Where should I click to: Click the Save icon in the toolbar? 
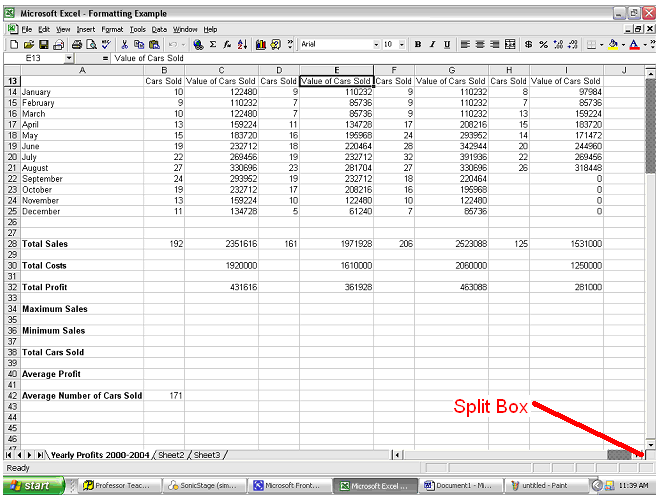click(x=44, y=45)
